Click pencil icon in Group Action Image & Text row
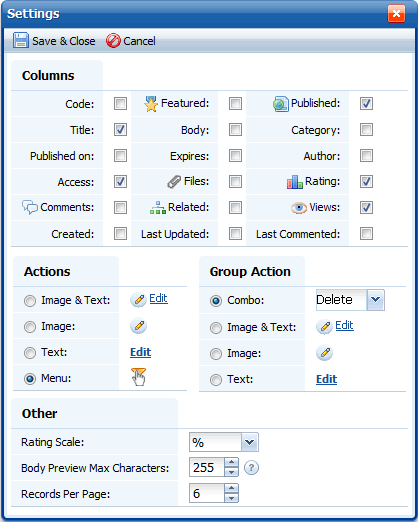Image resolution: width=418 pixels, height=522 pixels. [x=324, y=327]
